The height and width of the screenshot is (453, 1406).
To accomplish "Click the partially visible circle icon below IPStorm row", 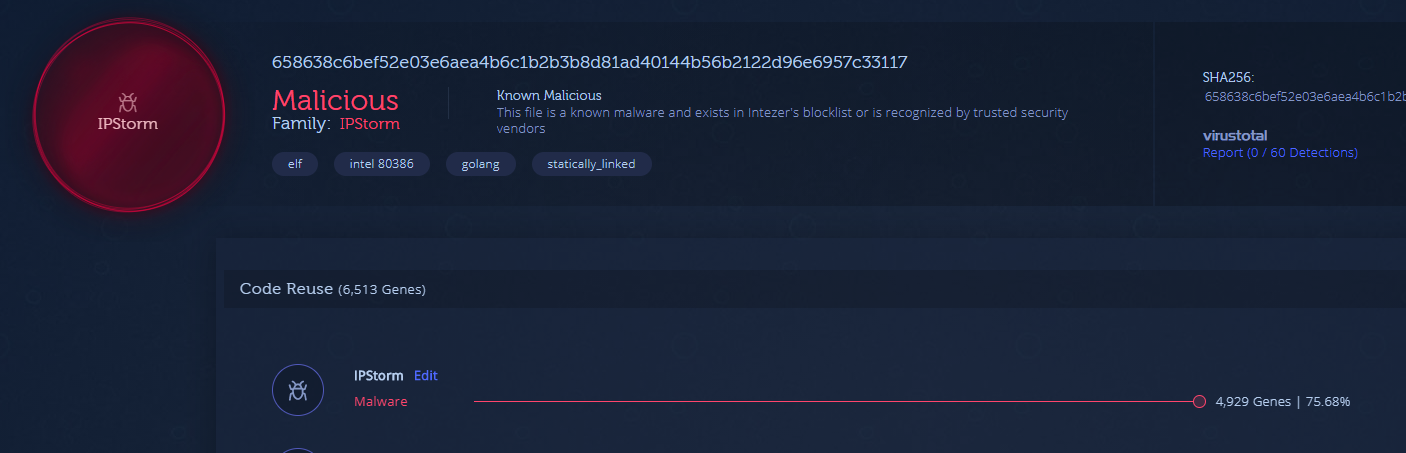I will pos(298,450).
